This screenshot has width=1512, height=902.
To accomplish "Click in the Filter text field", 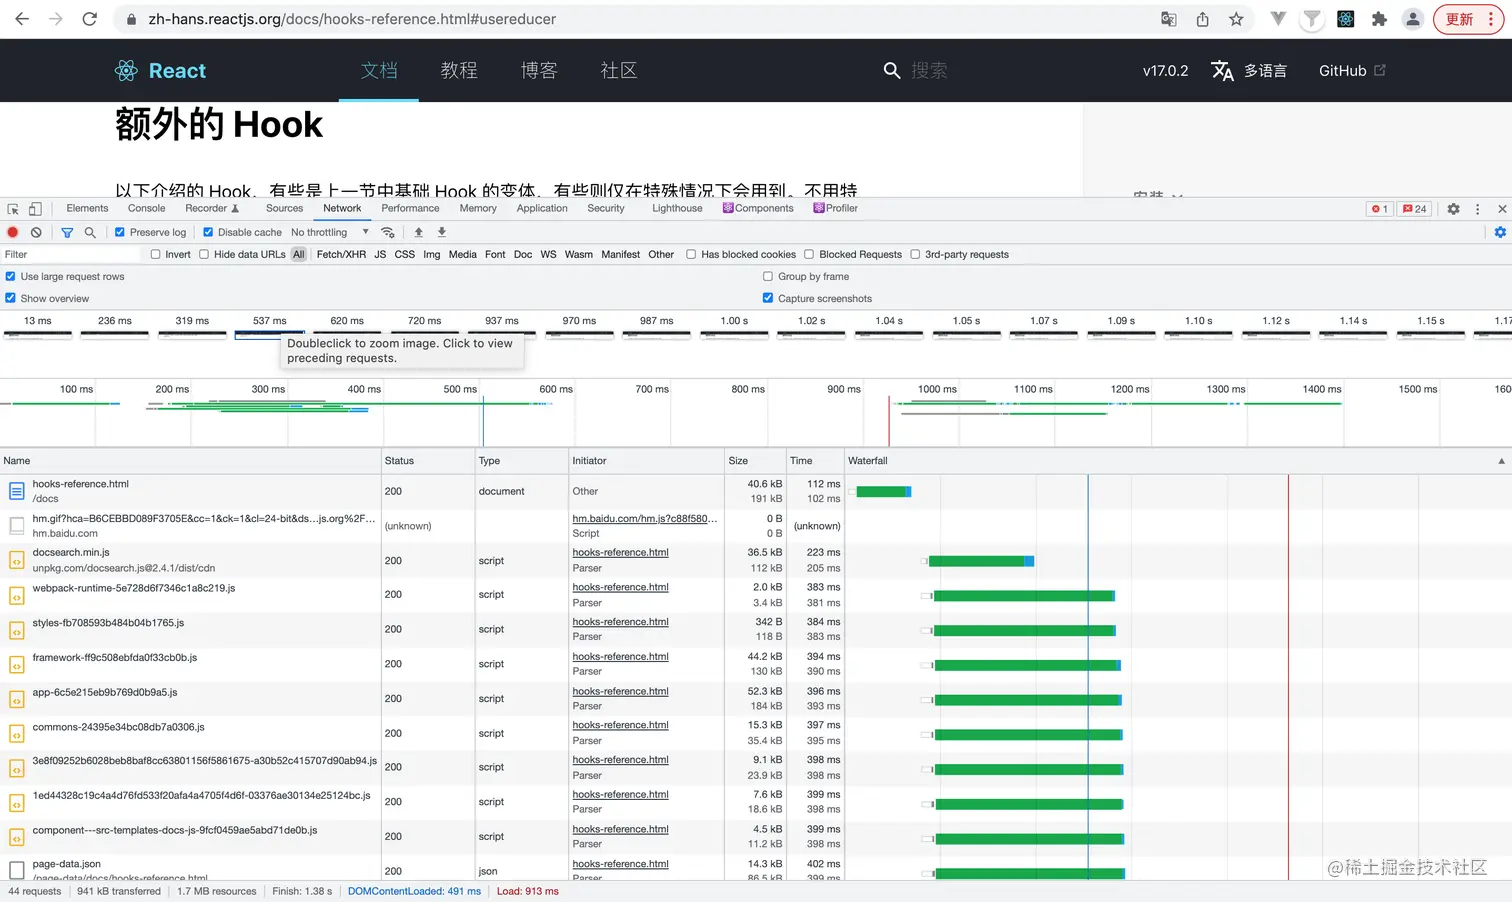I will click(x=72, y=254).
